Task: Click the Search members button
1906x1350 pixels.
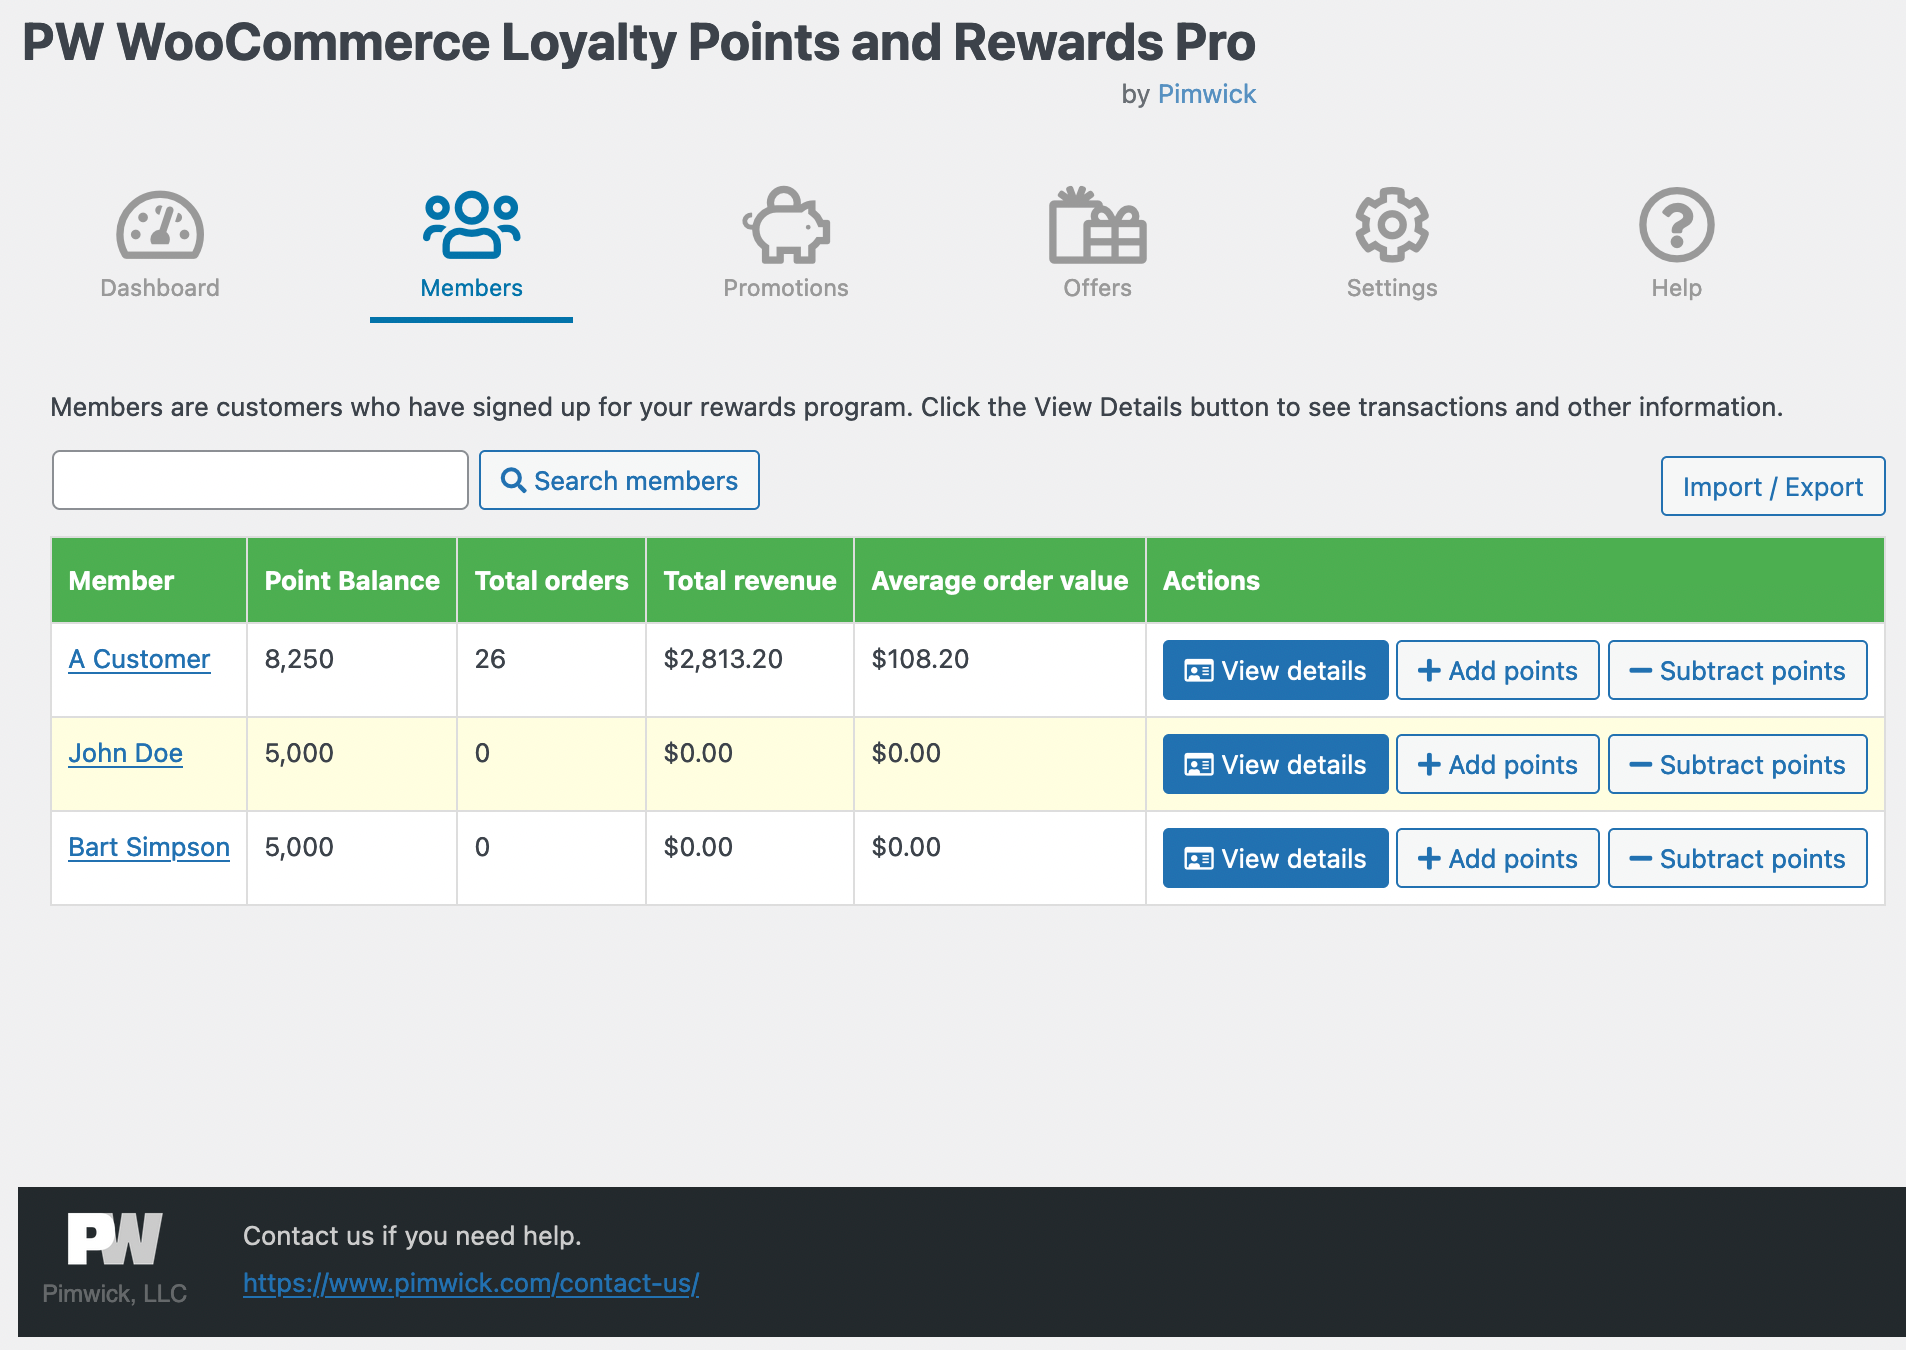Action: pos(618,480)
